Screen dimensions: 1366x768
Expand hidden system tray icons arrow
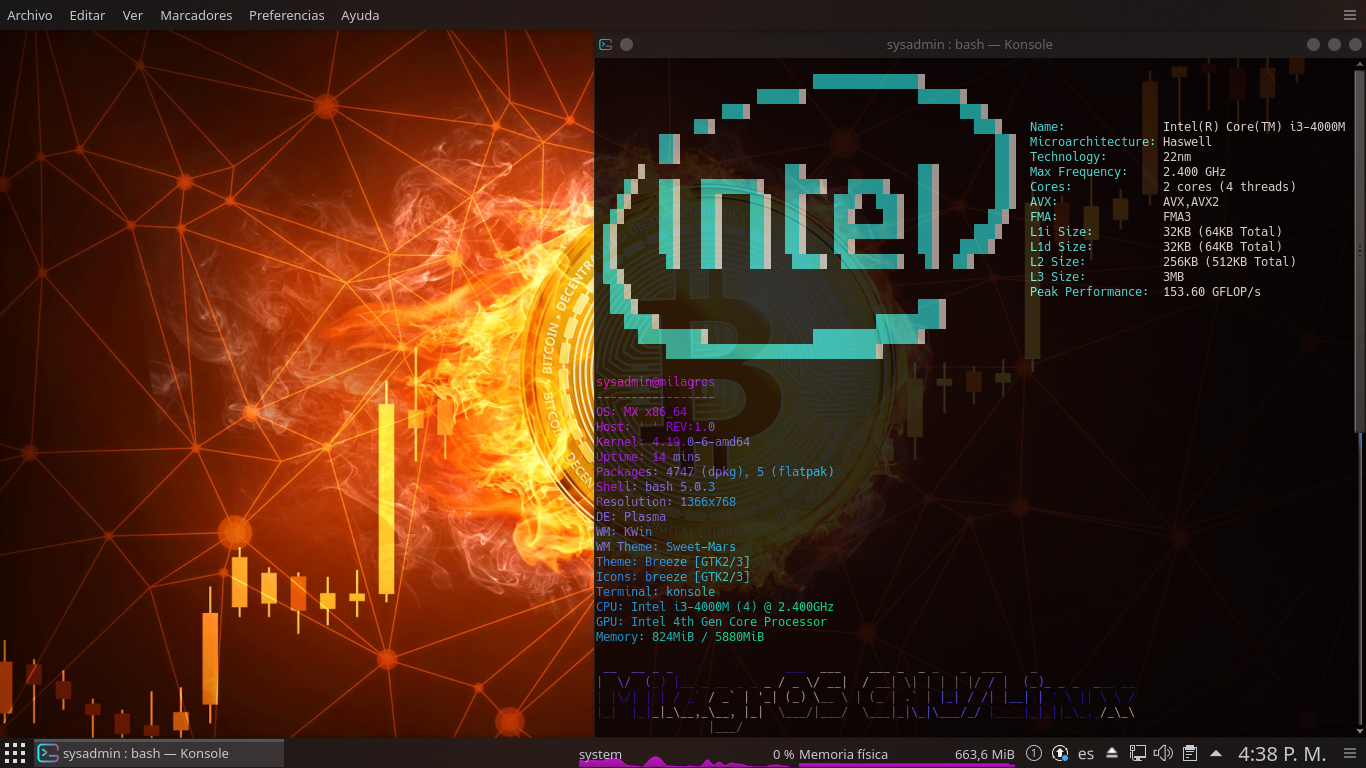1216,754
